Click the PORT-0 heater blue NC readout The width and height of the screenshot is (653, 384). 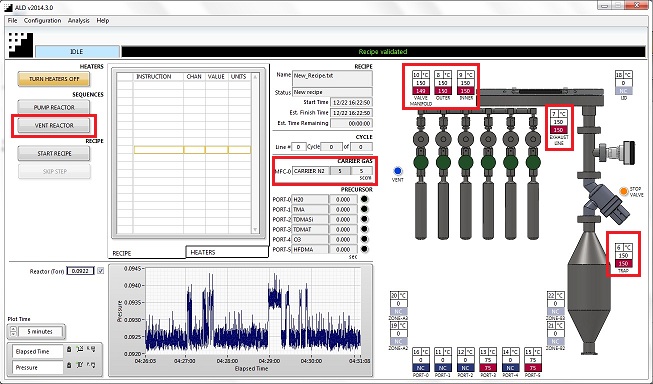coord(421,368)
